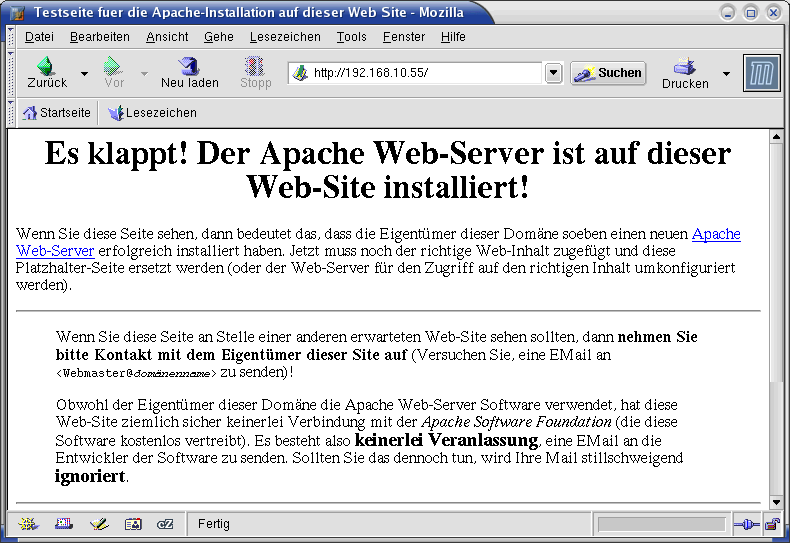This screenshot has height=543, width=790.
Task: Open Address Book icon in status bar
Action: (x=133, y=524)
